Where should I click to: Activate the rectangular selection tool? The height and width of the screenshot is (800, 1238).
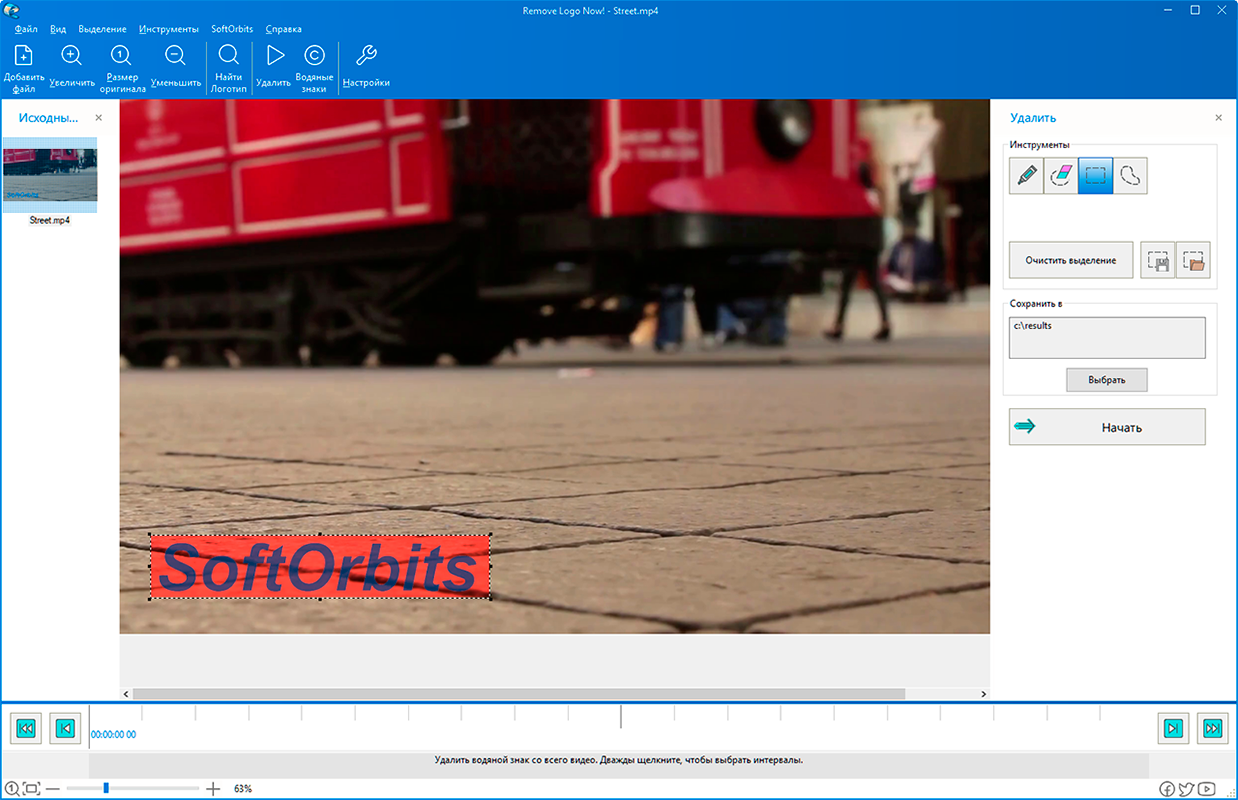pos(1096,176)
